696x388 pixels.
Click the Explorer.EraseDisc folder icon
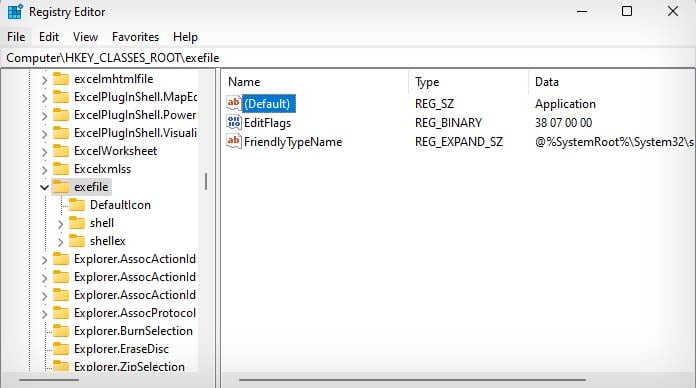pos(61,349)
